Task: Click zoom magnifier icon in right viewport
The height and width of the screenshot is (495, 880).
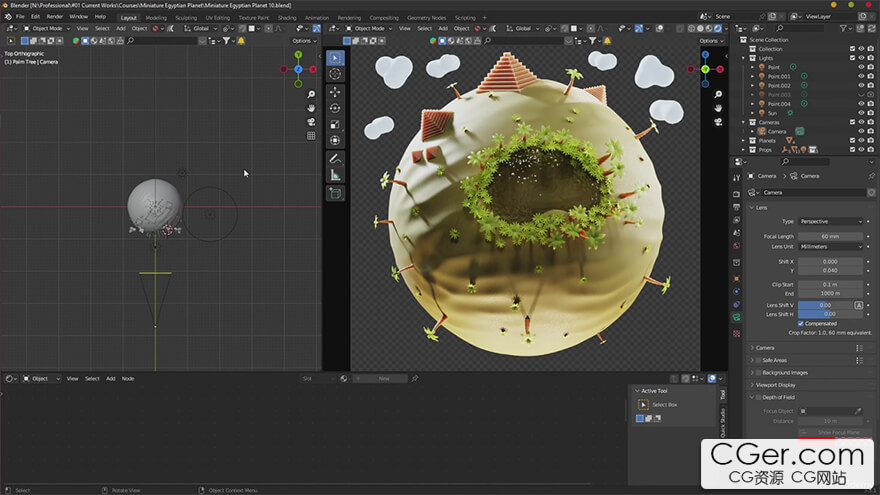Action: 718,94
